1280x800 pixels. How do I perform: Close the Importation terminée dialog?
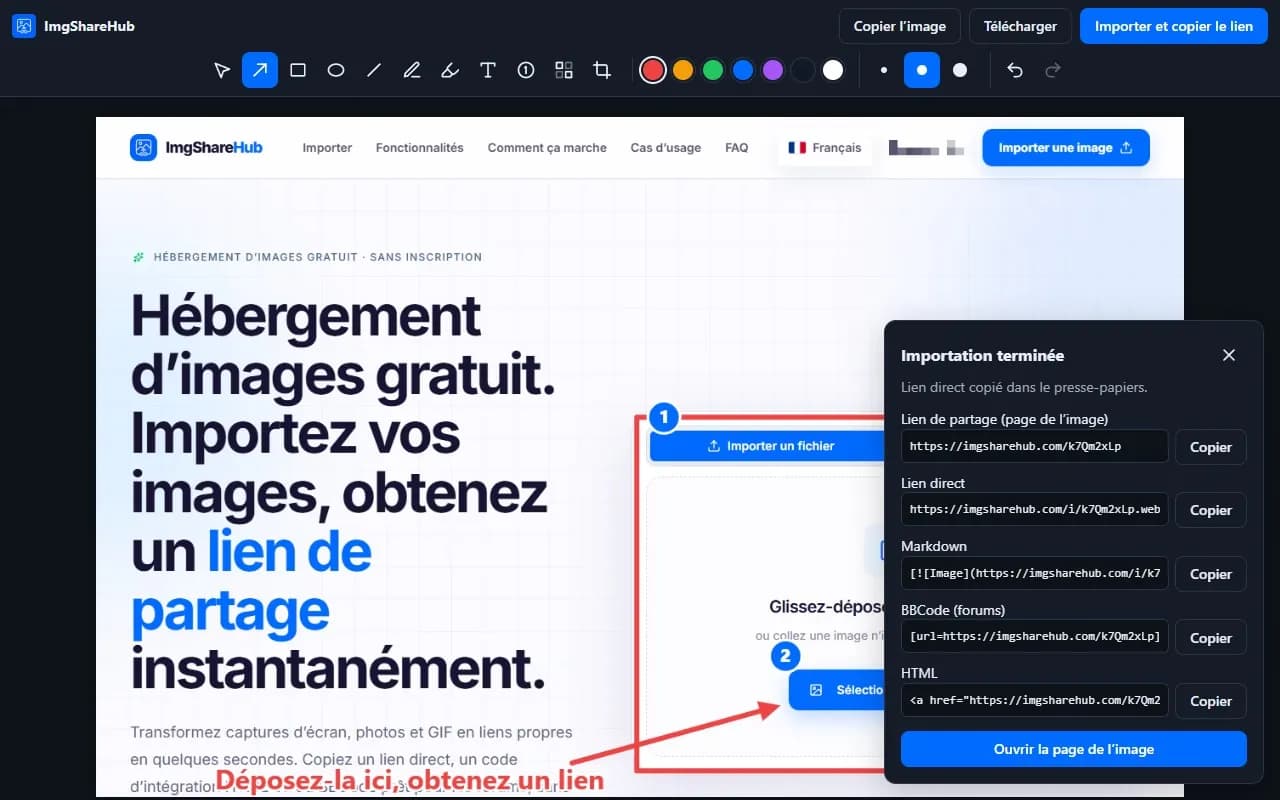1229,355
